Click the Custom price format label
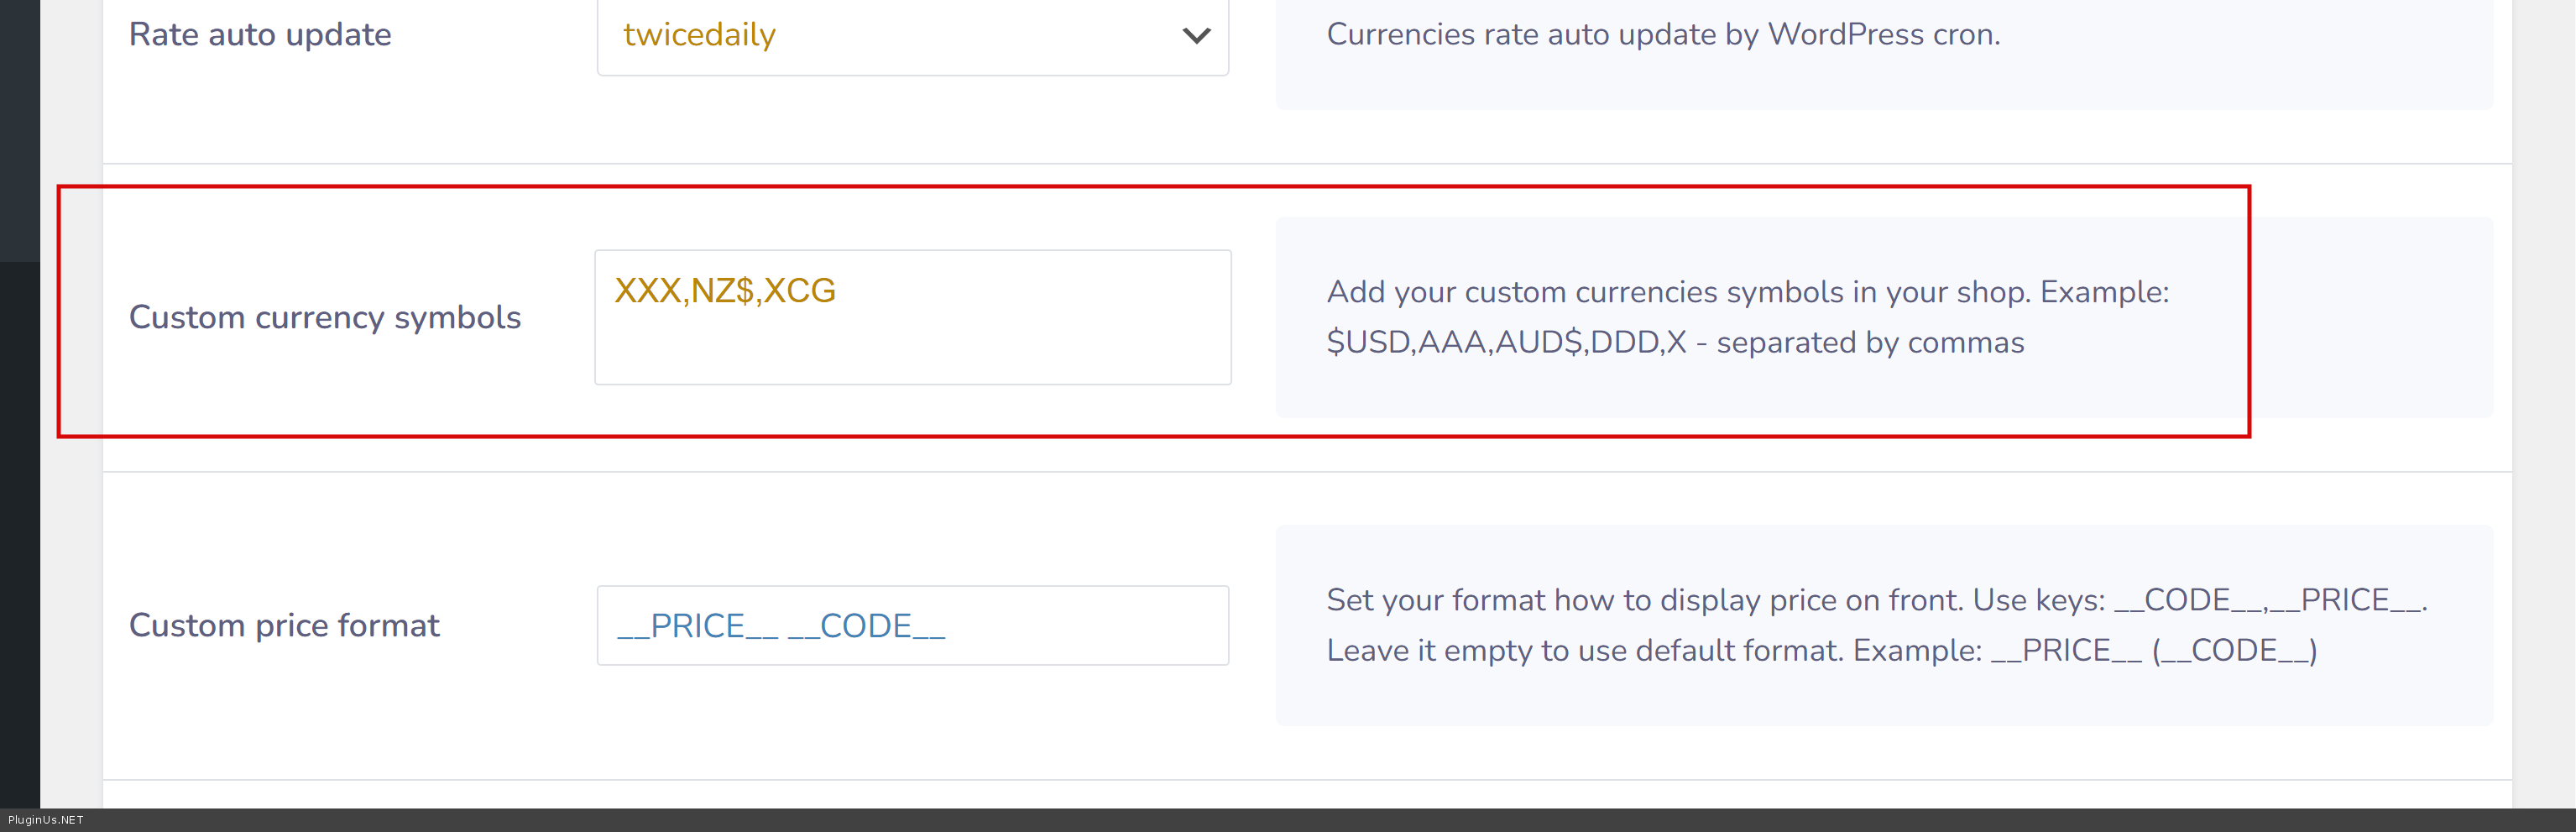 (x=284, y=625)
